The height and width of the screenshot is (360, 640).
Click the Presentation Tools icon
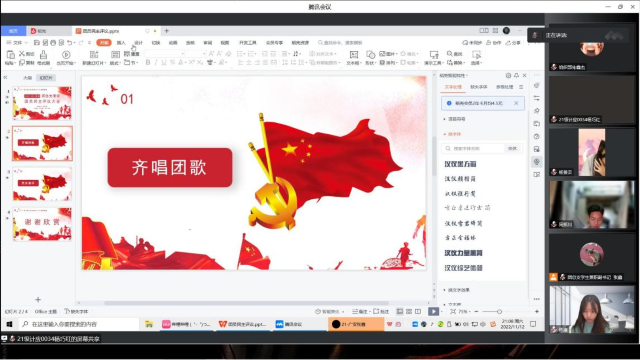(434, 55)
